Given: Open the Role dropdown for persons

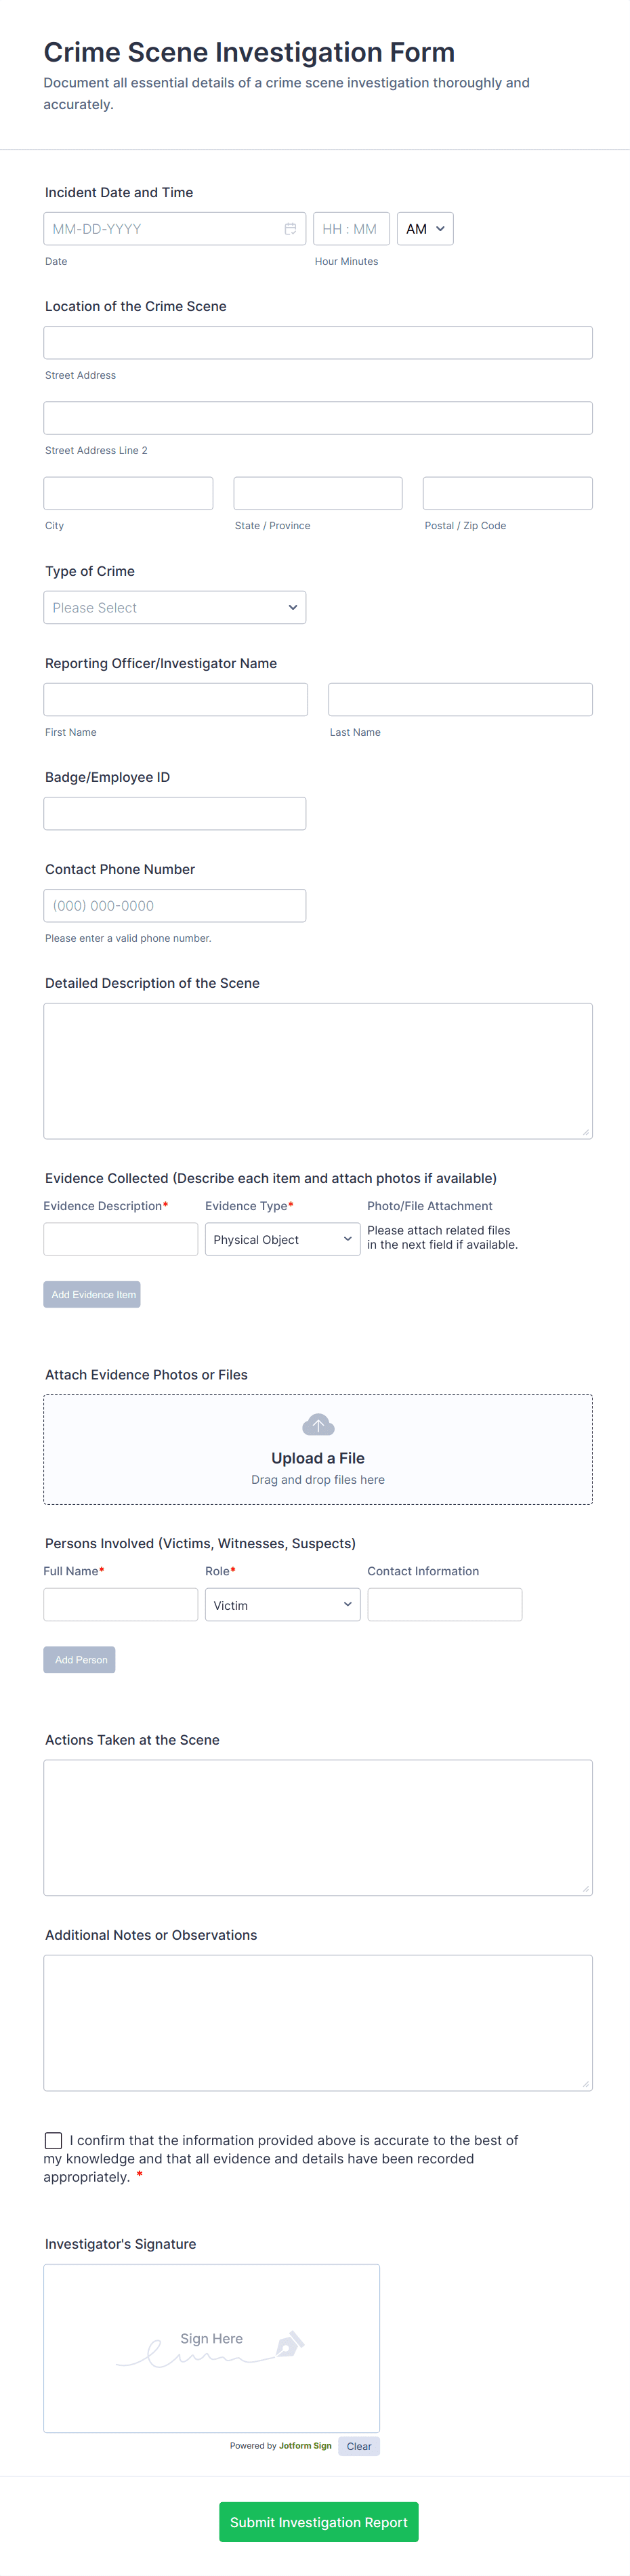Looking at the screenshot, I should point(282,1605).
